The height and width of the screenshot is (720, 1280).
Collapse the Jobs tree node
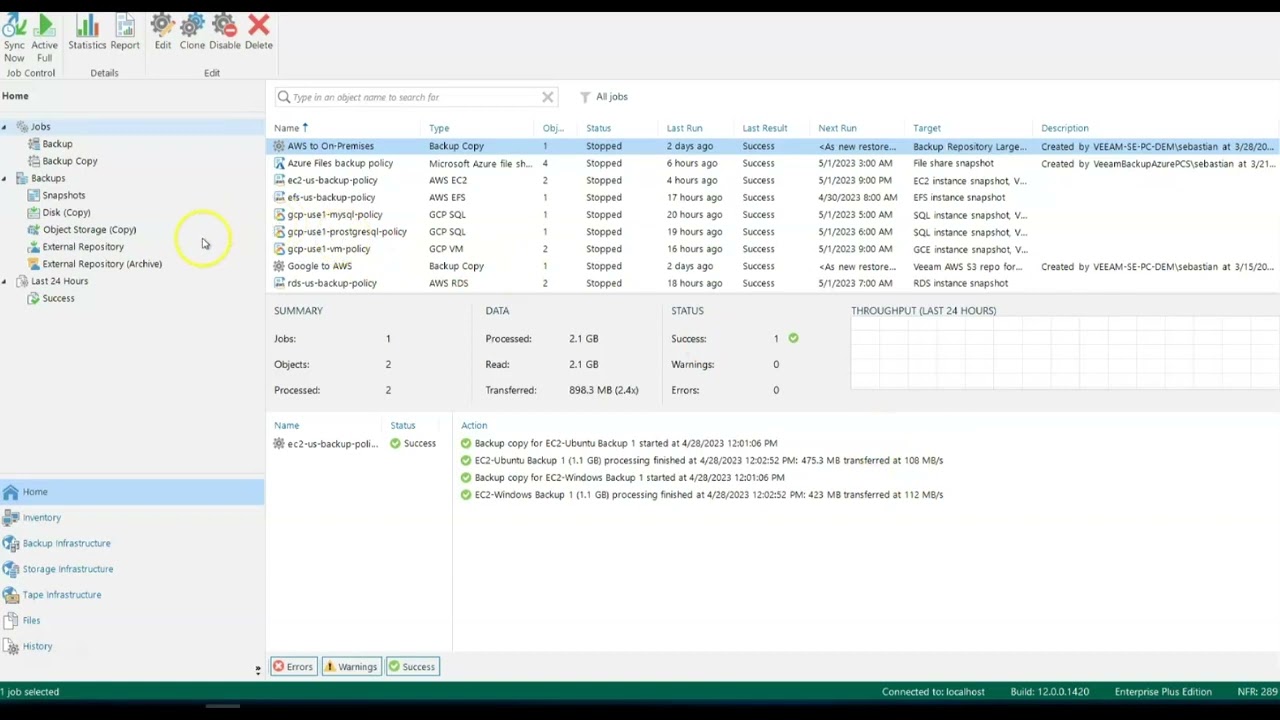[x=4, y=127]
